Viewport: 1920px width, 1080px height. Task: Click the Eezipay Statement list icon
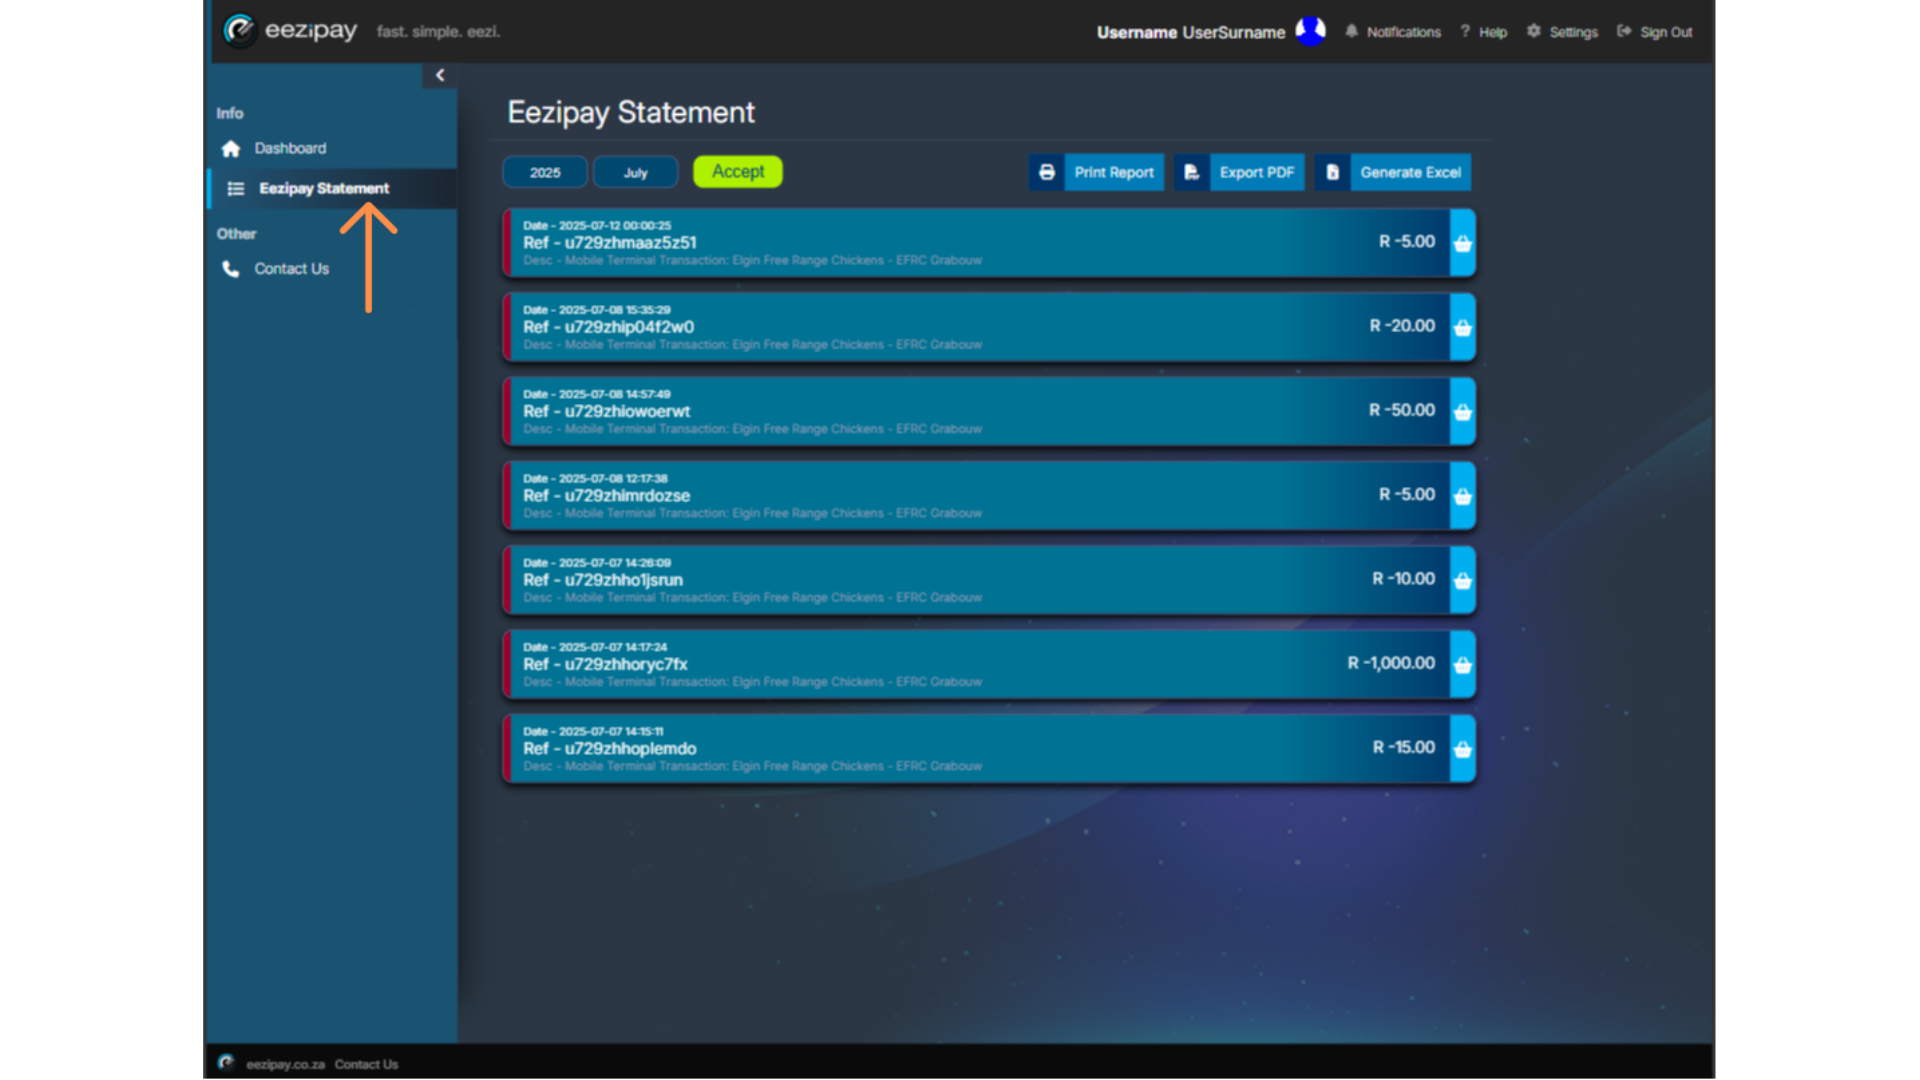tap(236, 188)
